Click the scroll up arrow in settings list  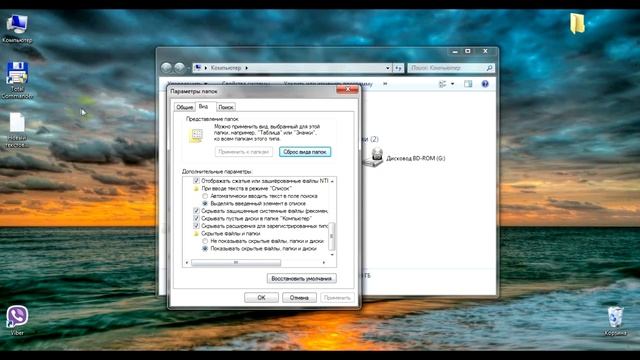pyautogui.click(x=332, y=181)
